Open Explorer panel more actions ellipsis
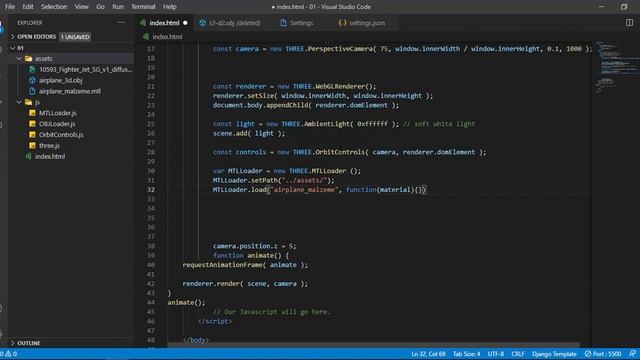 121,22
